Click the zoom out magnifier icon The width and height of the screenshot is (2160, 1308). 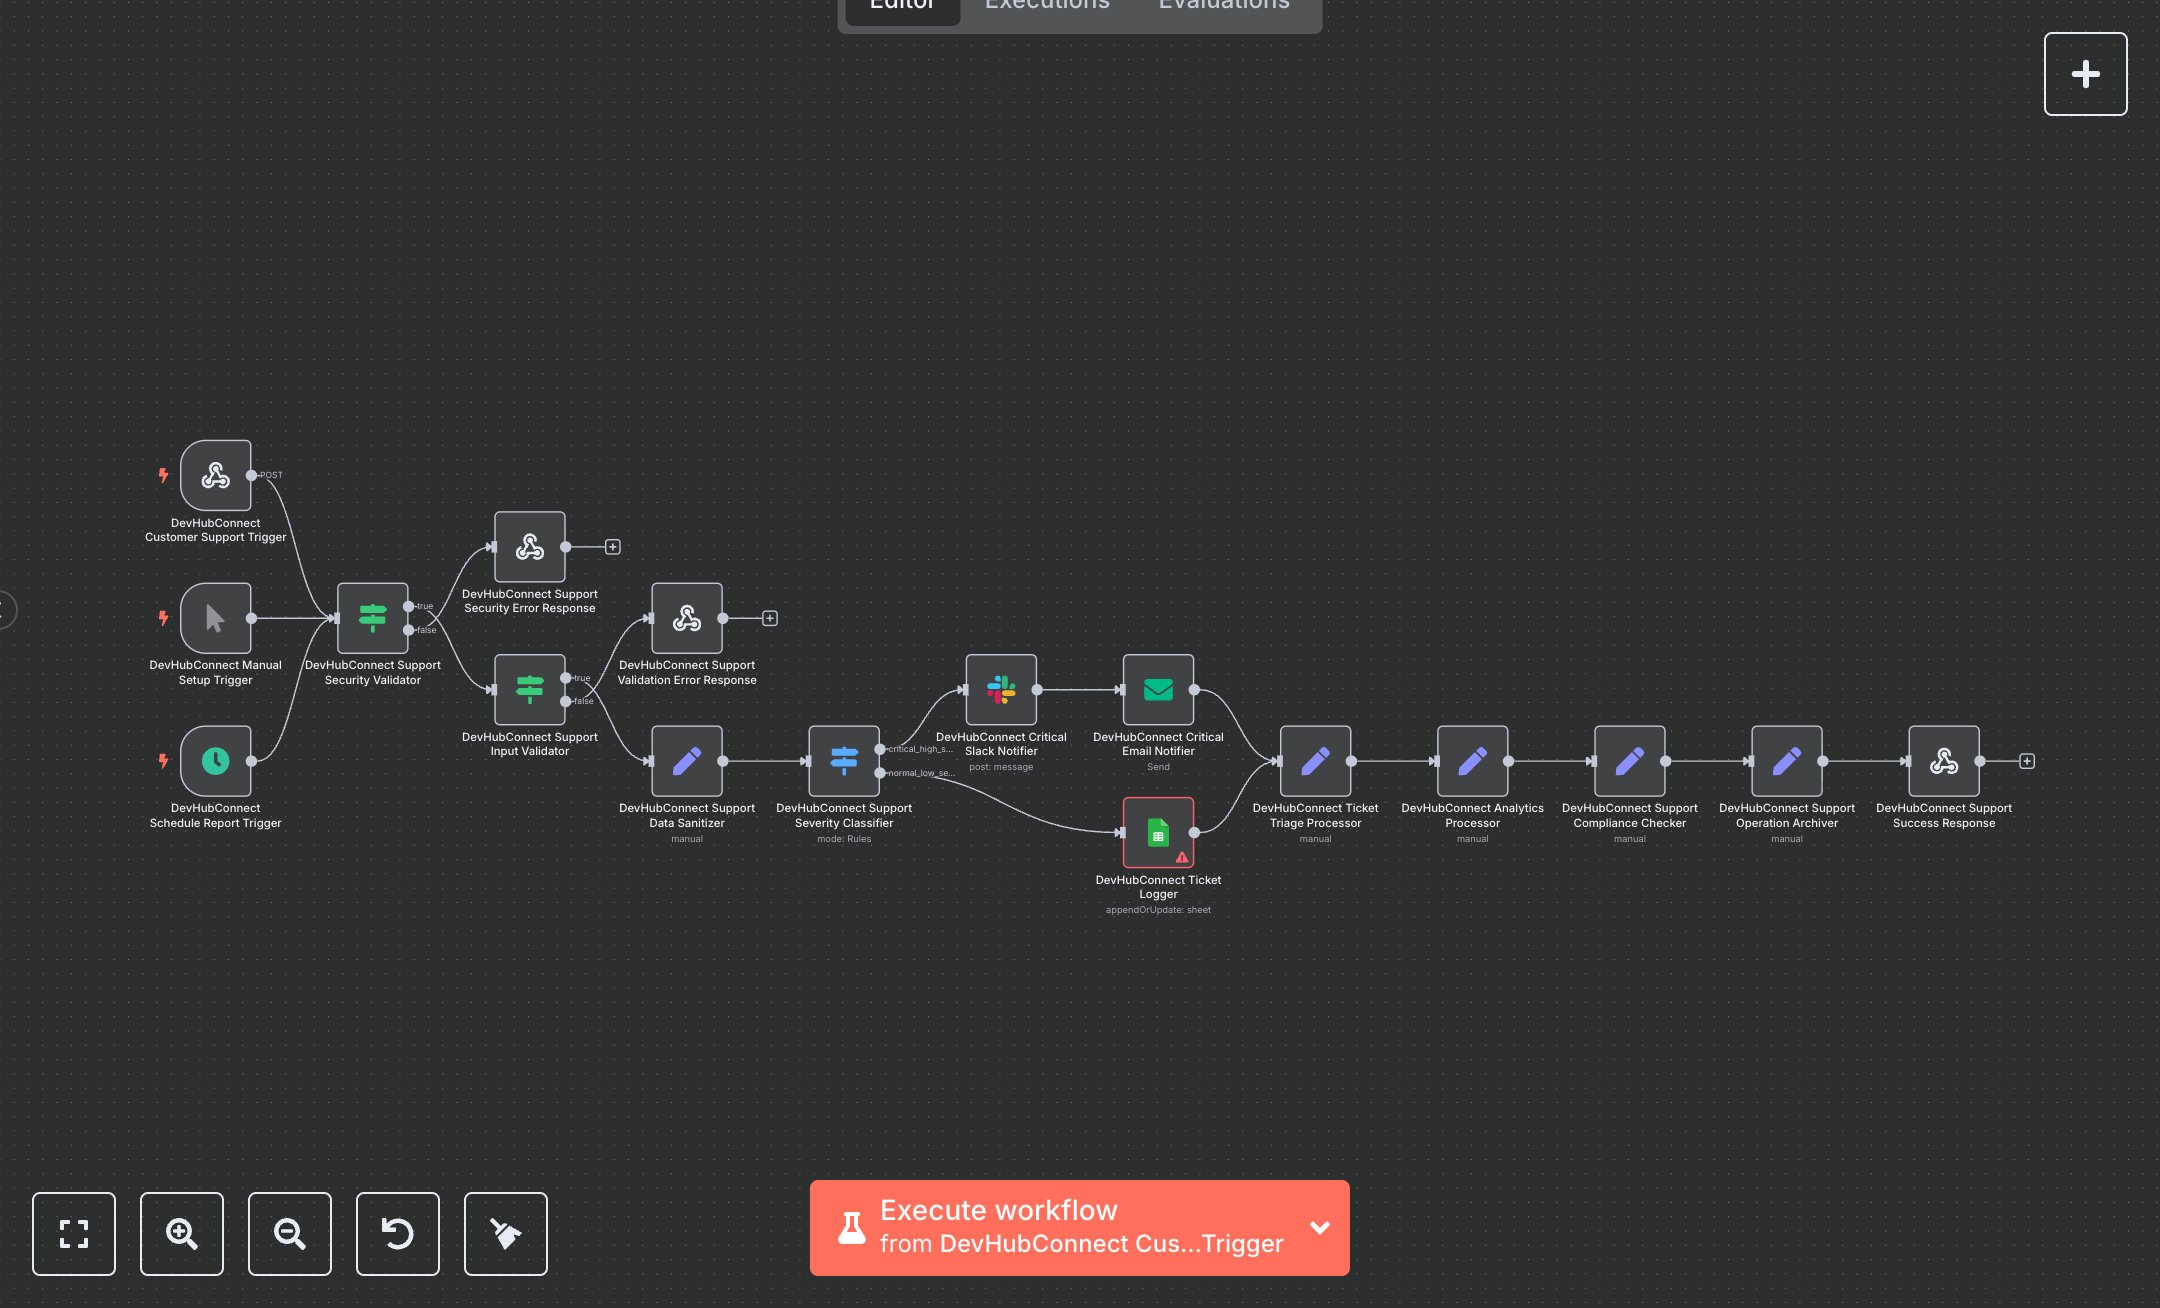289,1234
